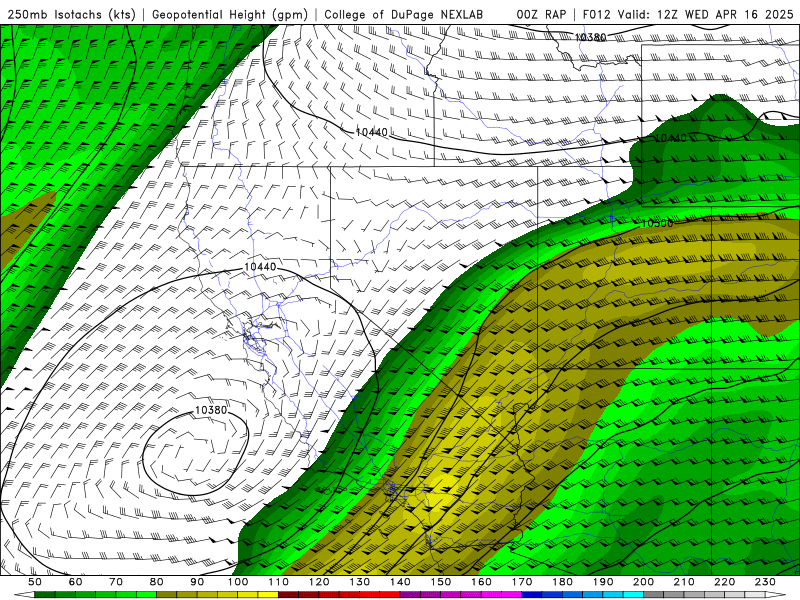This screenshot has height=600, width=800.
Task: Click the 180 value on the color scale
Action: (x=562, y=582)
